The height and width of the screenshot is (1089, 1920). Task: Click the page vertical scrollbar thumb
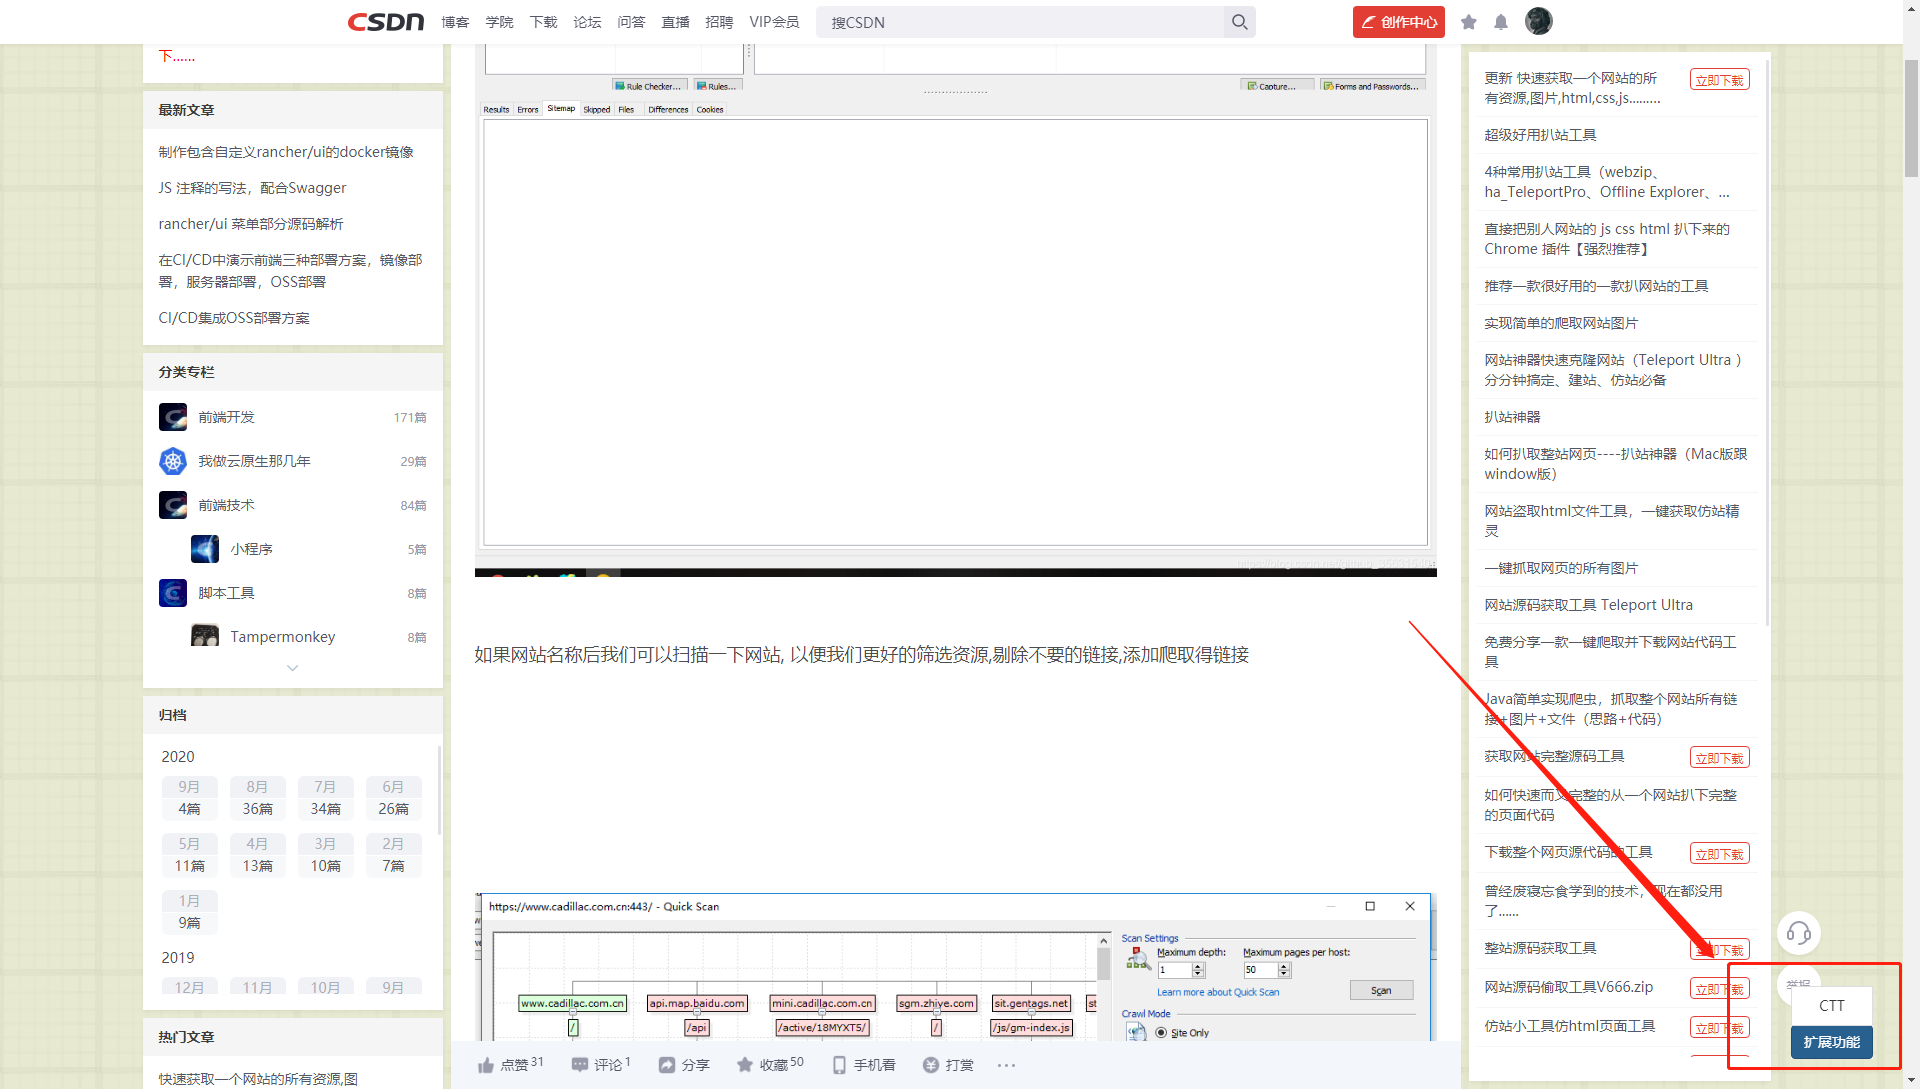[x=1911, y=118]
